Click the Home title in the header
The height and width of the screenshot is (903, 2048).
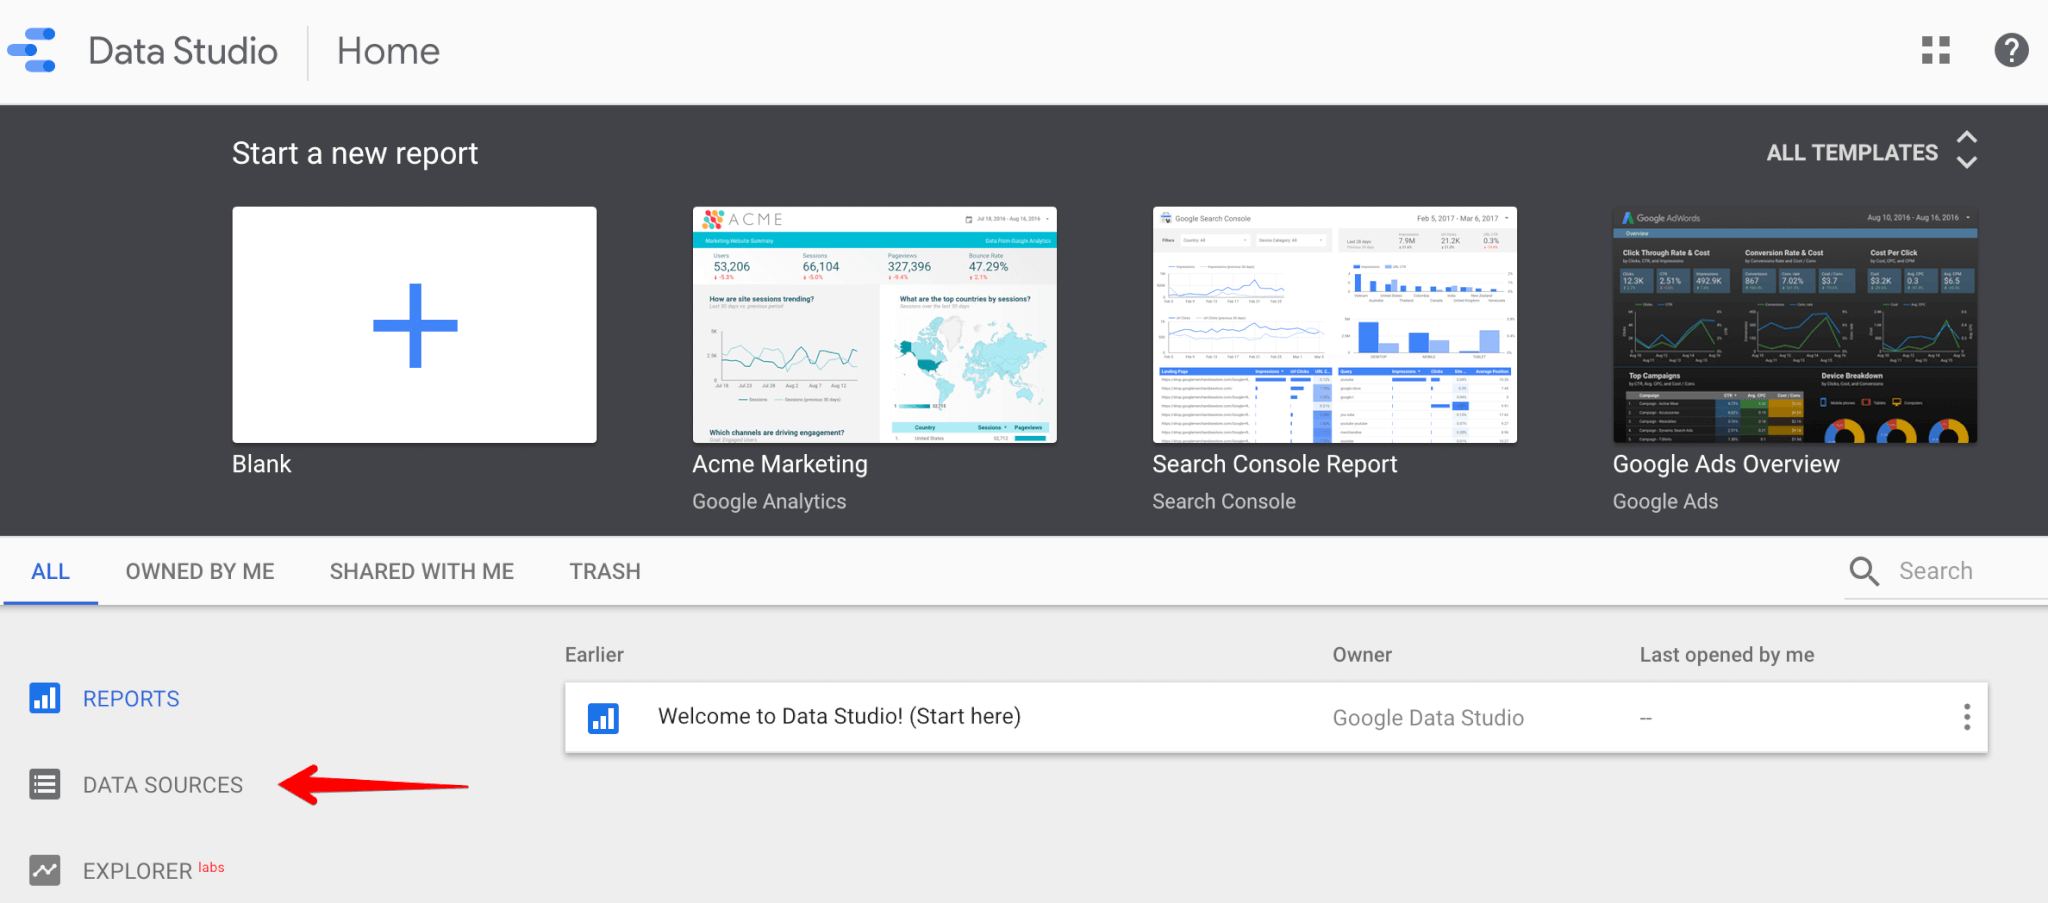(x=388, y=51)
